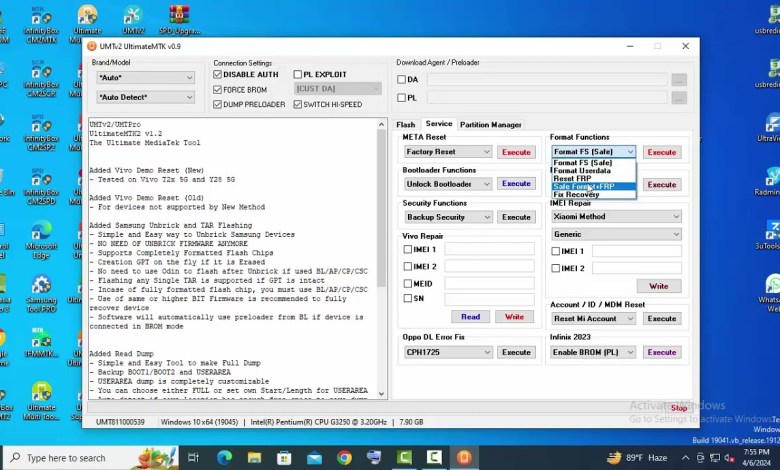Open the Partition Manager tab
Screen dimensions: 780x470
click(490, 124)
